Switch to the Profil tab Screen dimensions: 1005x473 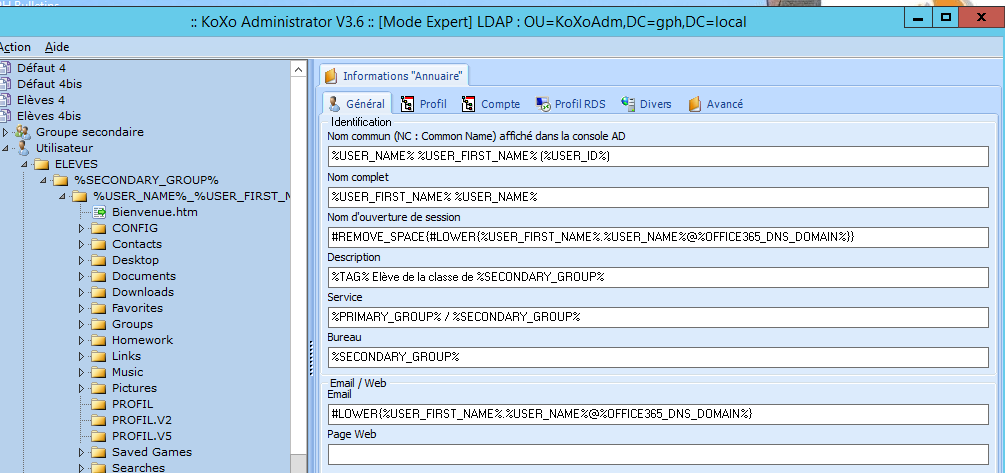coord(424,104)
